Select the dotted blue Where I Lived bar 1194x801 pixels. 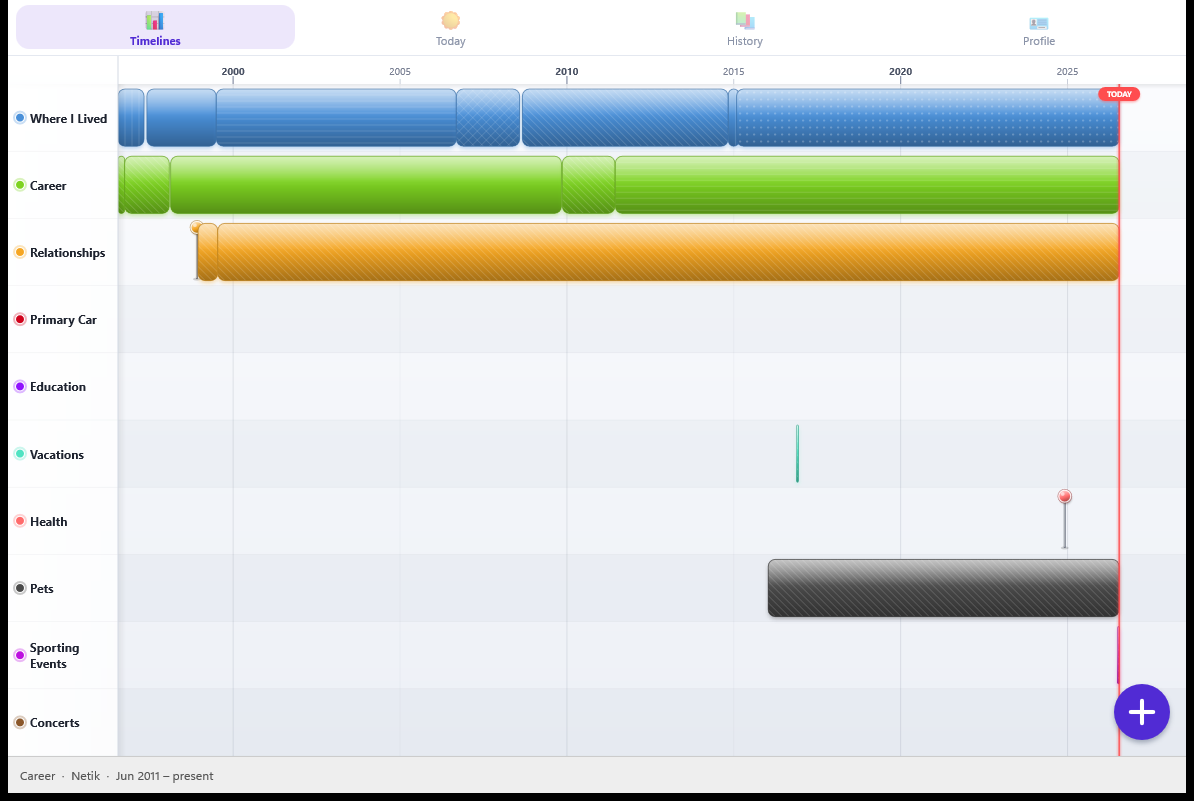(927, 118)
